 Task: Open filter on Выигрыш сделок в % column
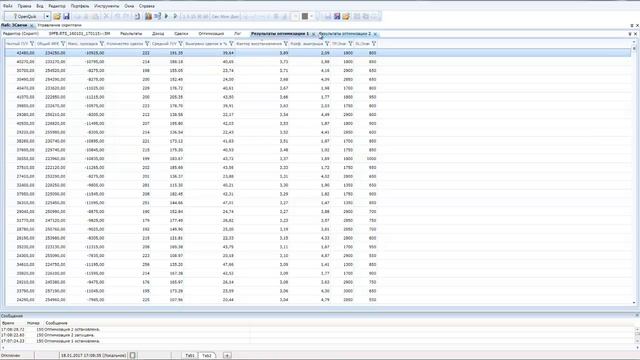[x=231, y=44]
